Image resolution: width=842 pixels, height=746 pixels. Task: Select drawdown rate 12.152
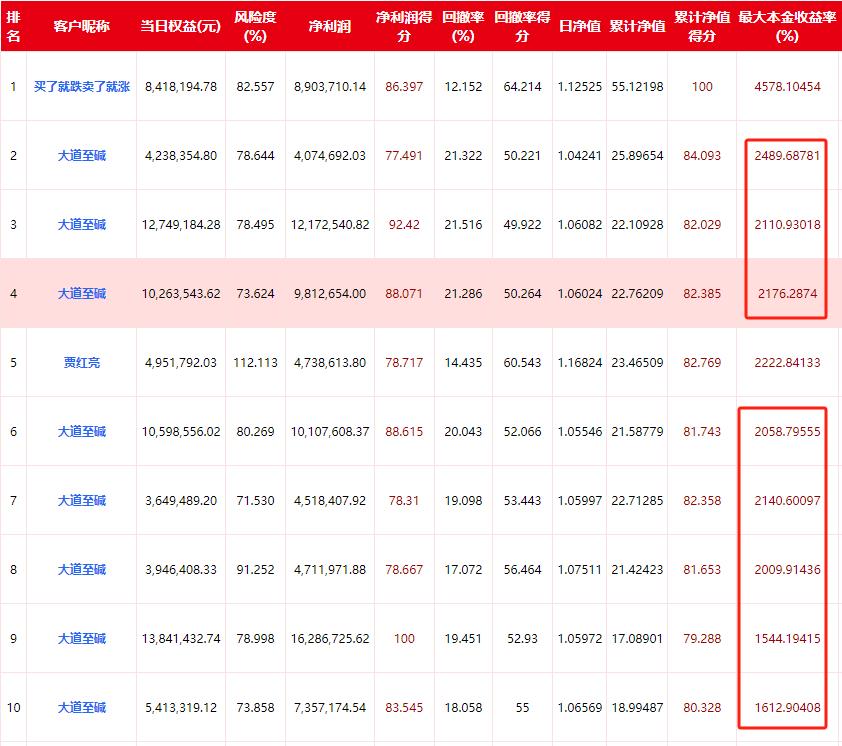point(463,86)
